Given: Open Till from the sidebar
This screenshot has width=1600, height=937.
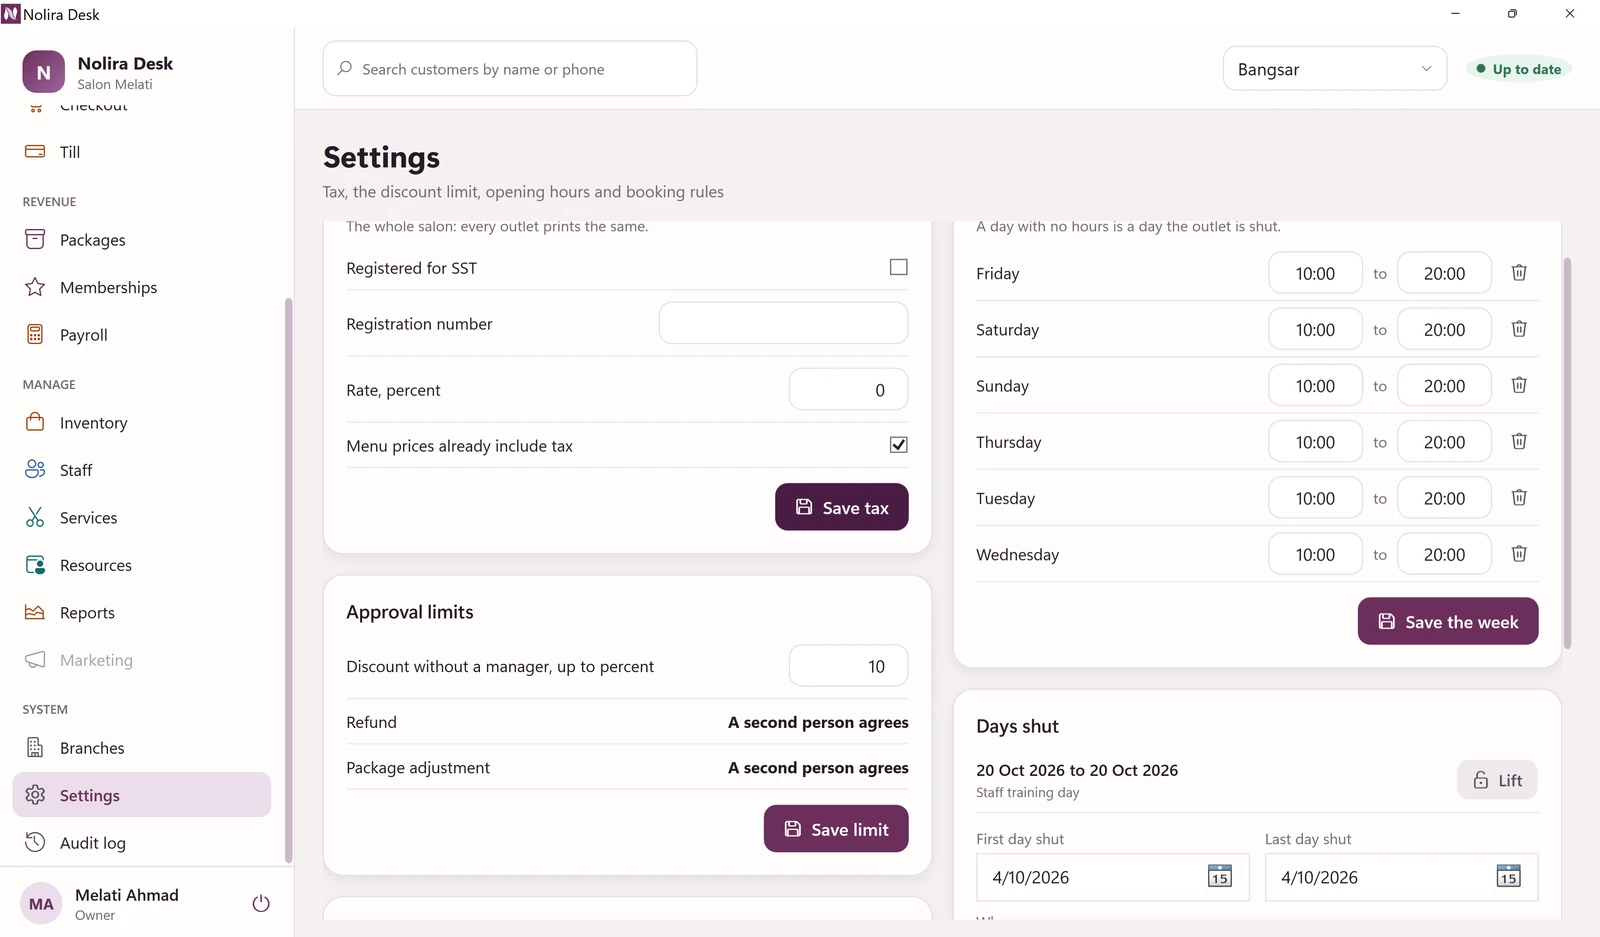Looking at the screenshot, I should 141,152.
